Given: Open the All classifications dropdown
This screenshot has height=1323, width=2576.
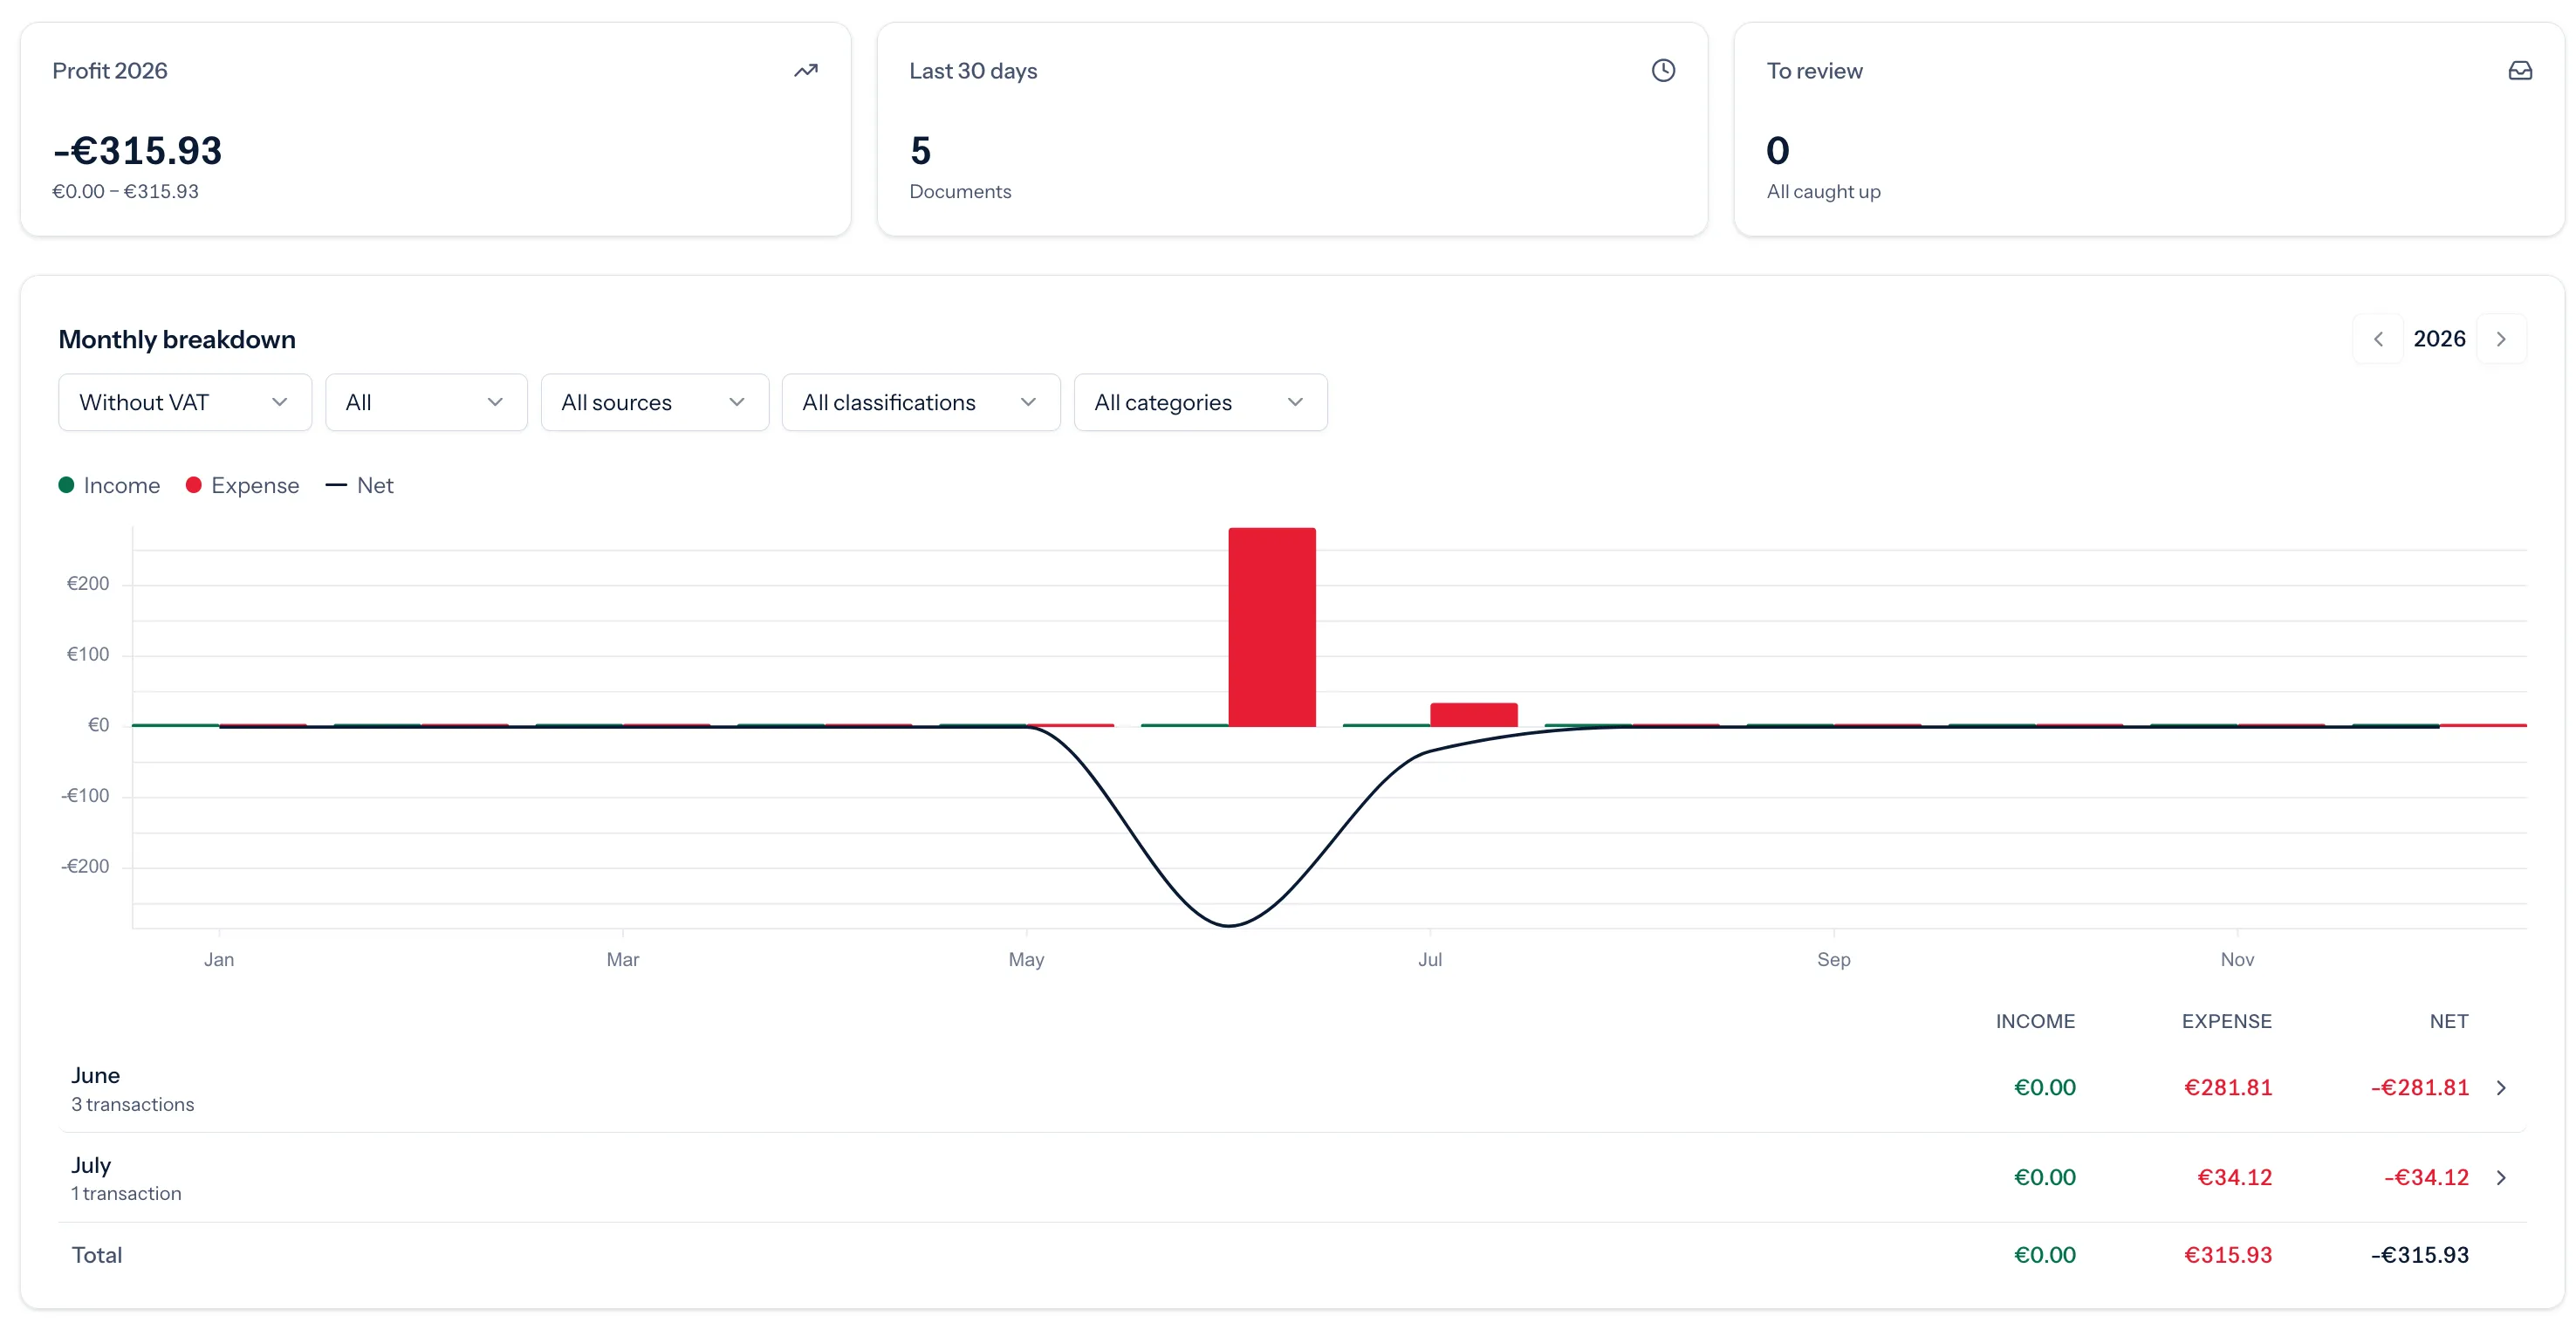Looking at the screenshot, I should coord(920,402).
